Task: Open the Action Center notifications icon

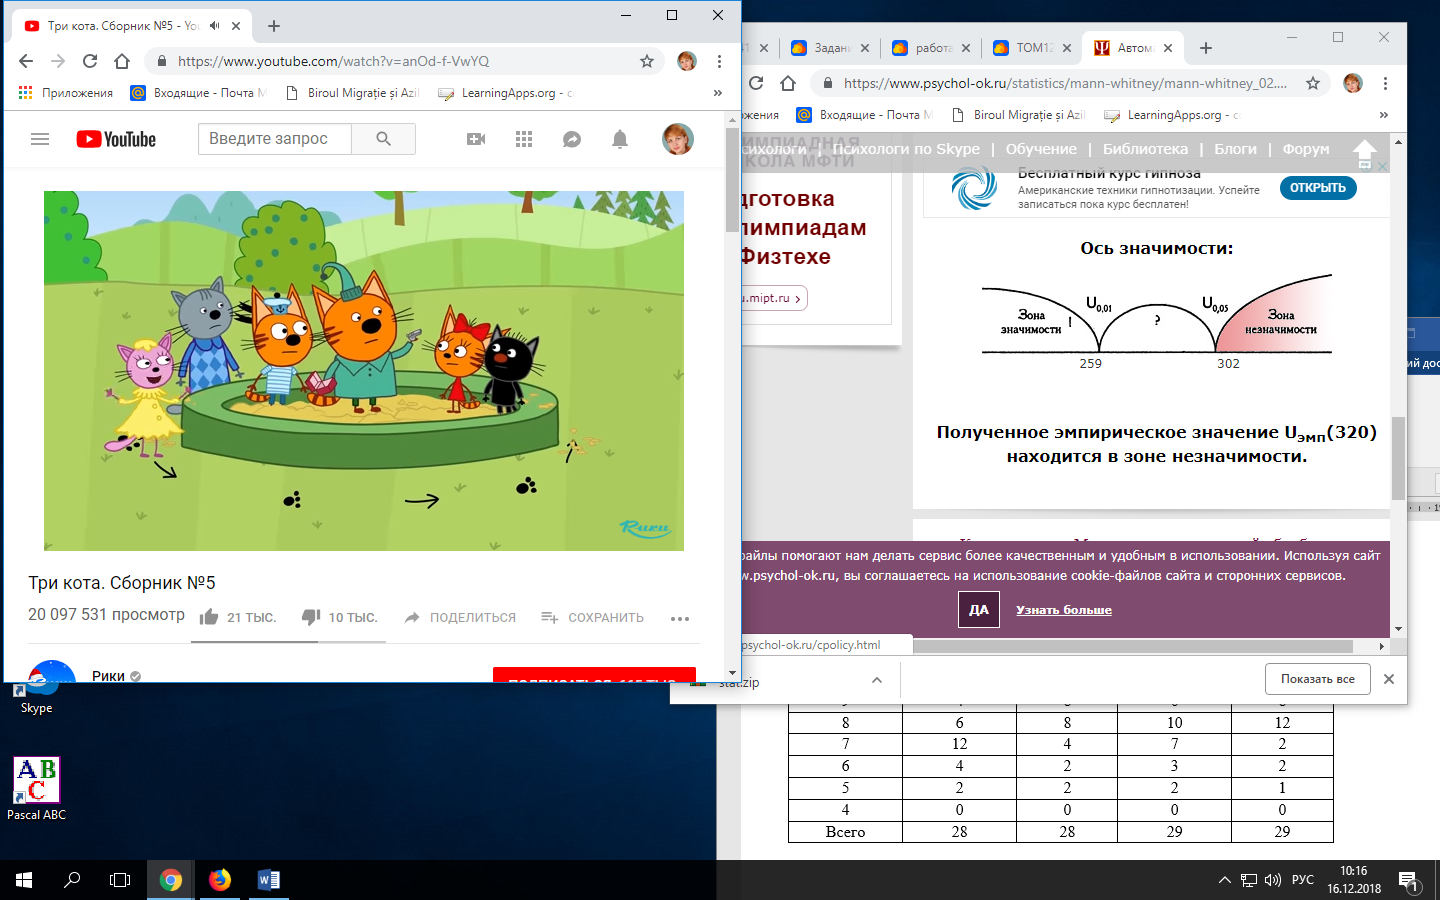Action: point(1409,881)
